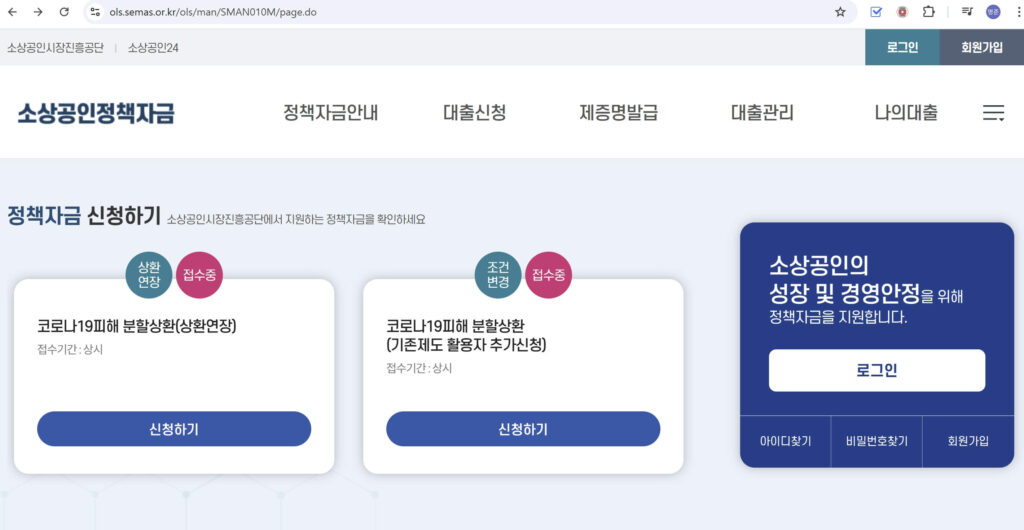Click 접수중 badge next to 조건변경
Screen dimensions: 1024x530
pos(549,275)
